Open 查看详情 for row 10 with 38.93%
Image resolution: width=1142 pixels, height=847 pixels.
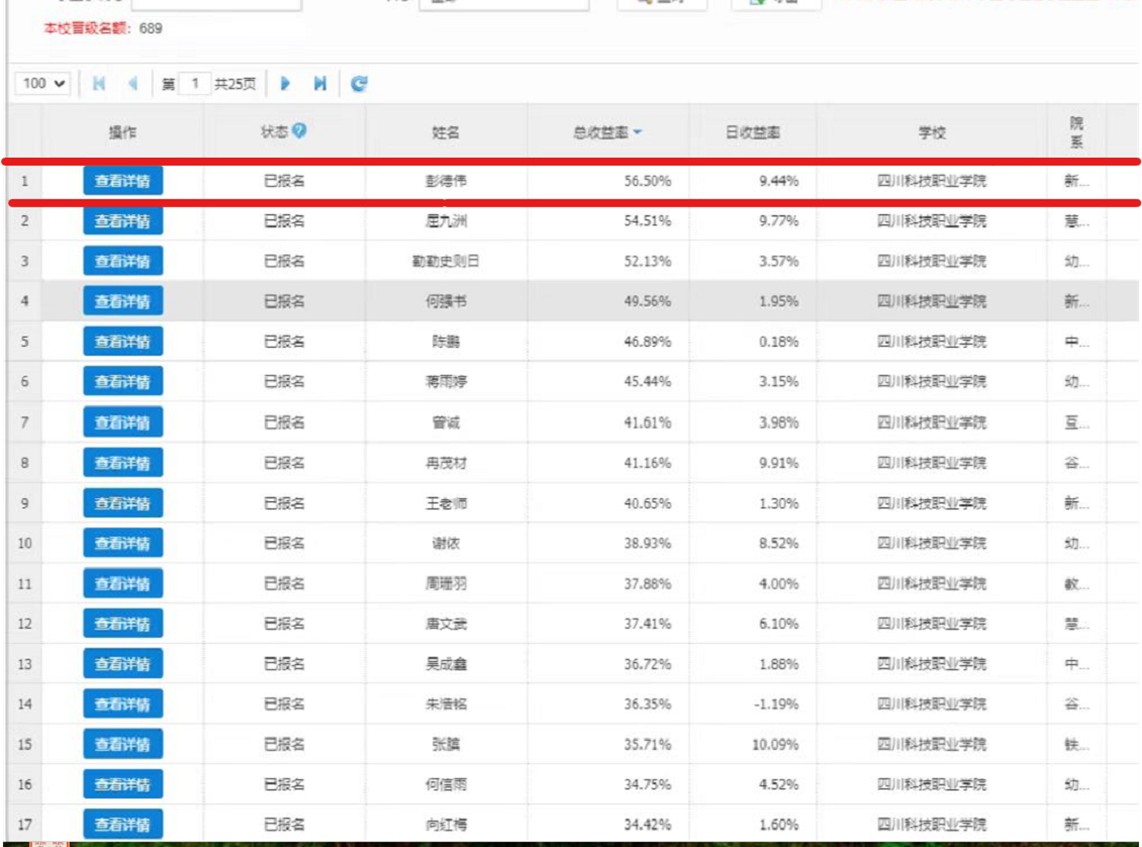[x=123, y=543]
